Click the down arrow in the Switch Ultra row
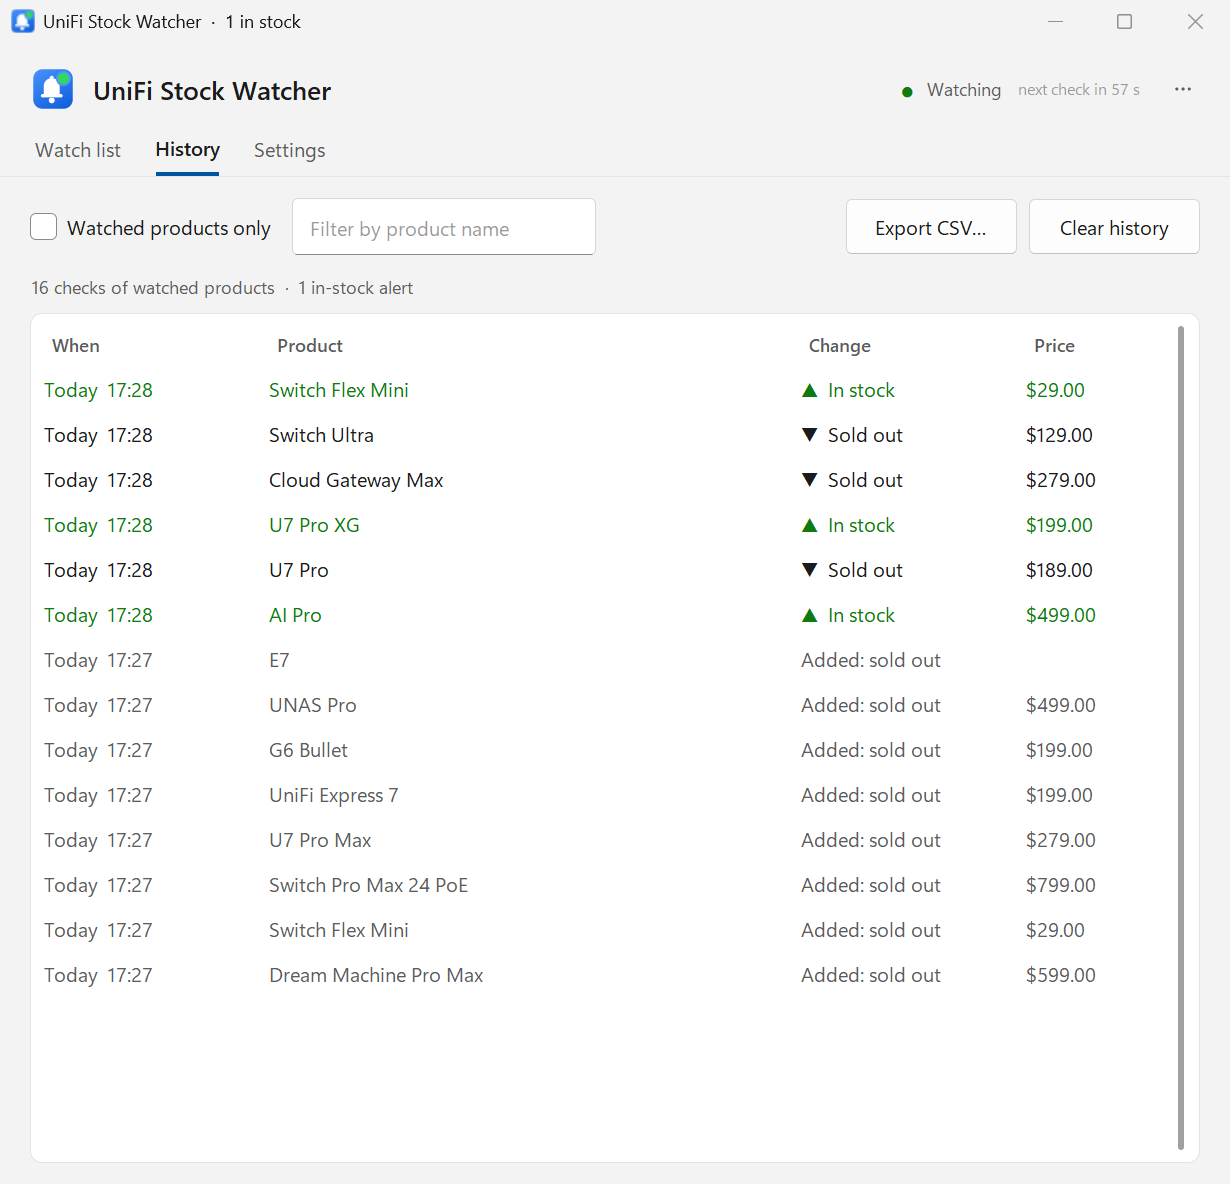The width and height of the screenshot is (1230, 1184). [810, 435]
